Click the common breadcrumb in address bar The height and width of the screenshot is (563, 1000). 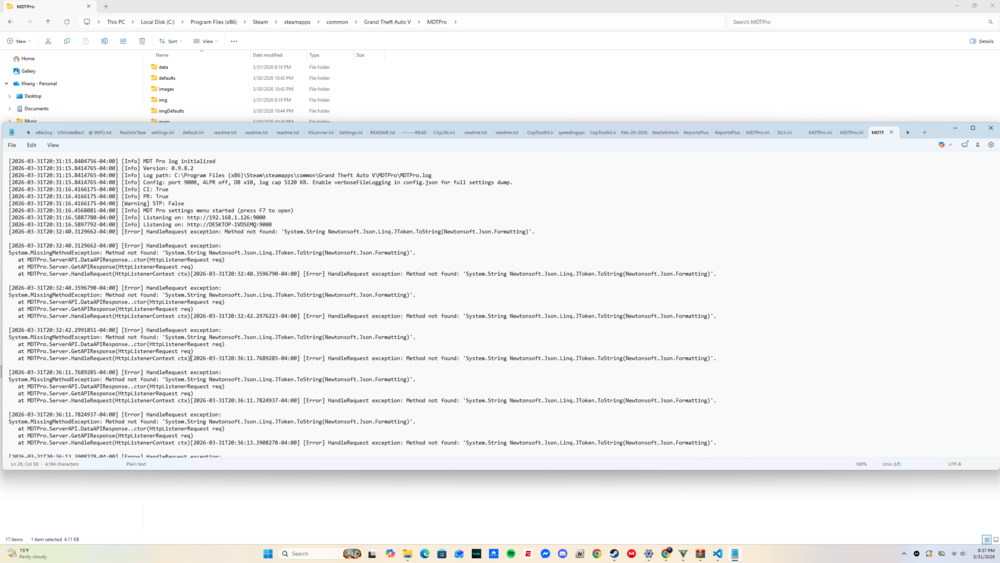[x=337, y=22]
